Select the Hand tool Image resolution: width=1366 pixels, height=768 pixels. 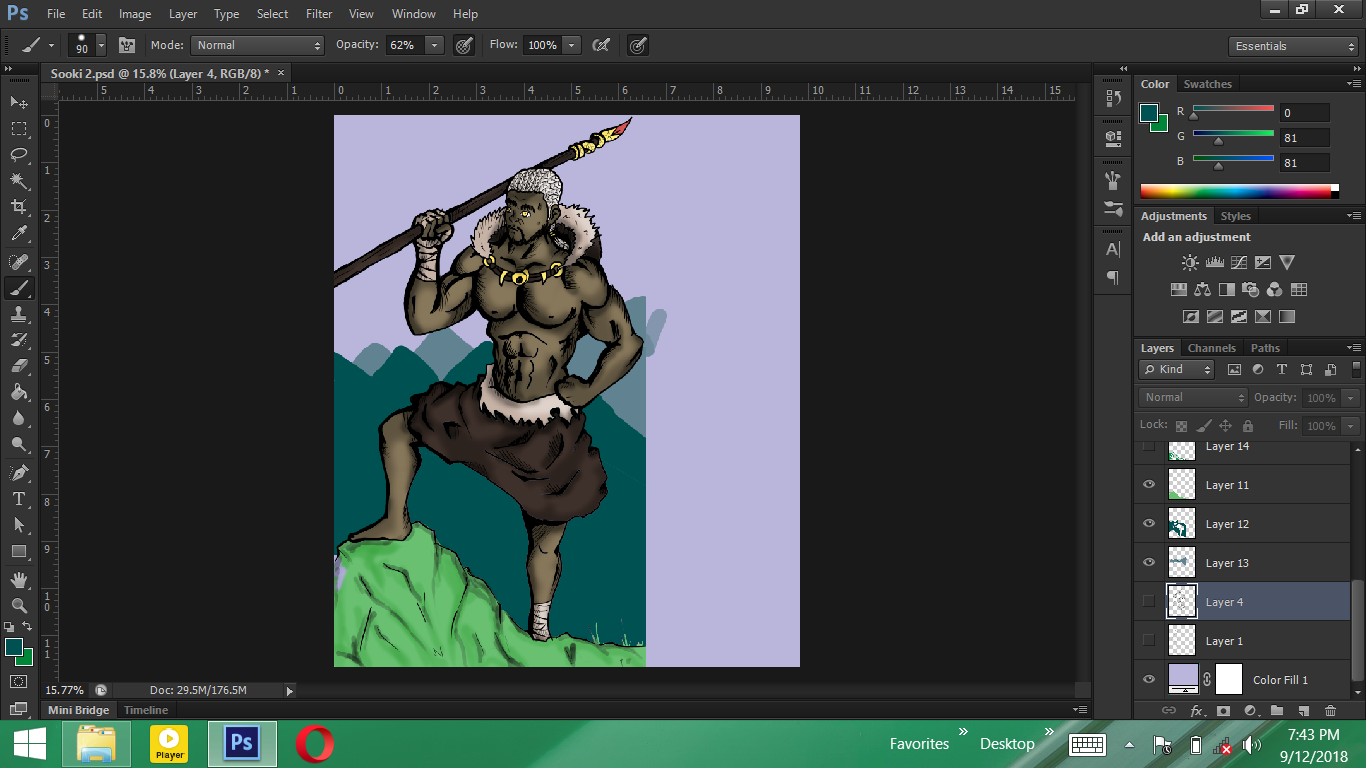point(19,579)
